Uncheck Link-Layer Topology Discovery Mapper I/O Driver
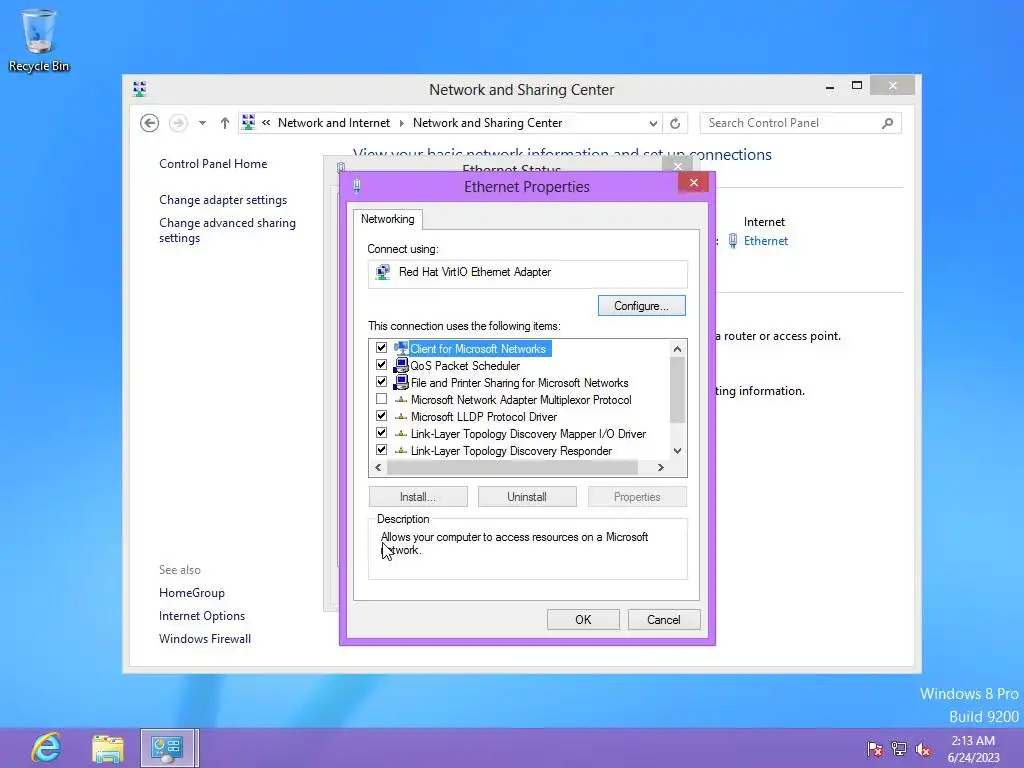 pos(381,433)
